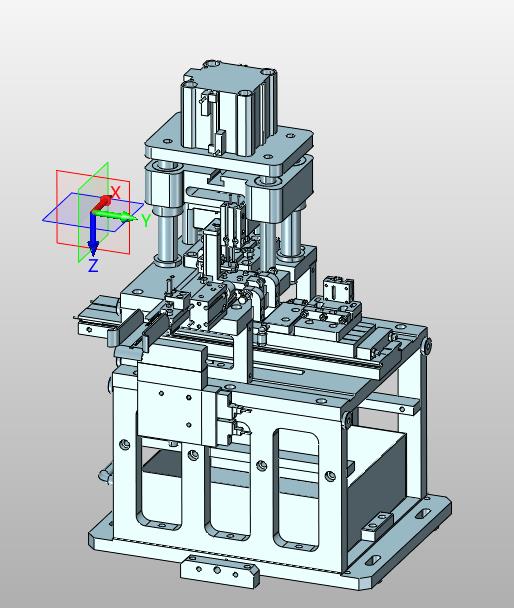Select the red X axis arrow
514x608 pixels.
click(x=103, y=203)
